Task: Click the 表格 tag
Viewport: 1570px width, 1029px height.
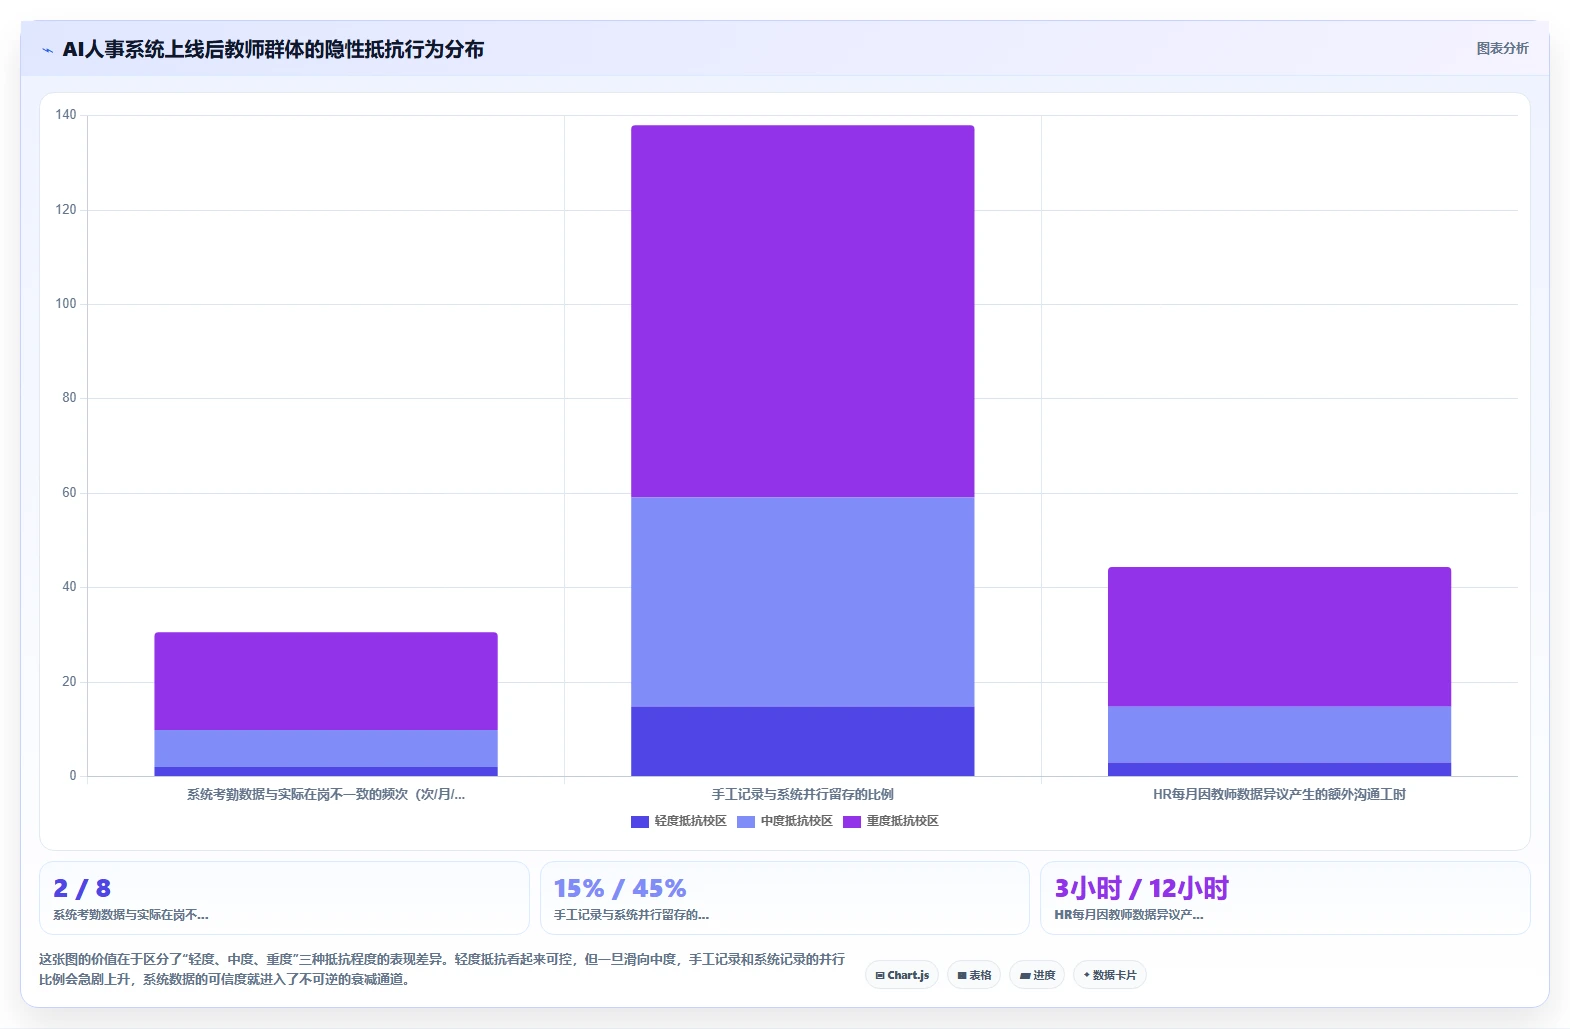Action: (x=974, y=975)
